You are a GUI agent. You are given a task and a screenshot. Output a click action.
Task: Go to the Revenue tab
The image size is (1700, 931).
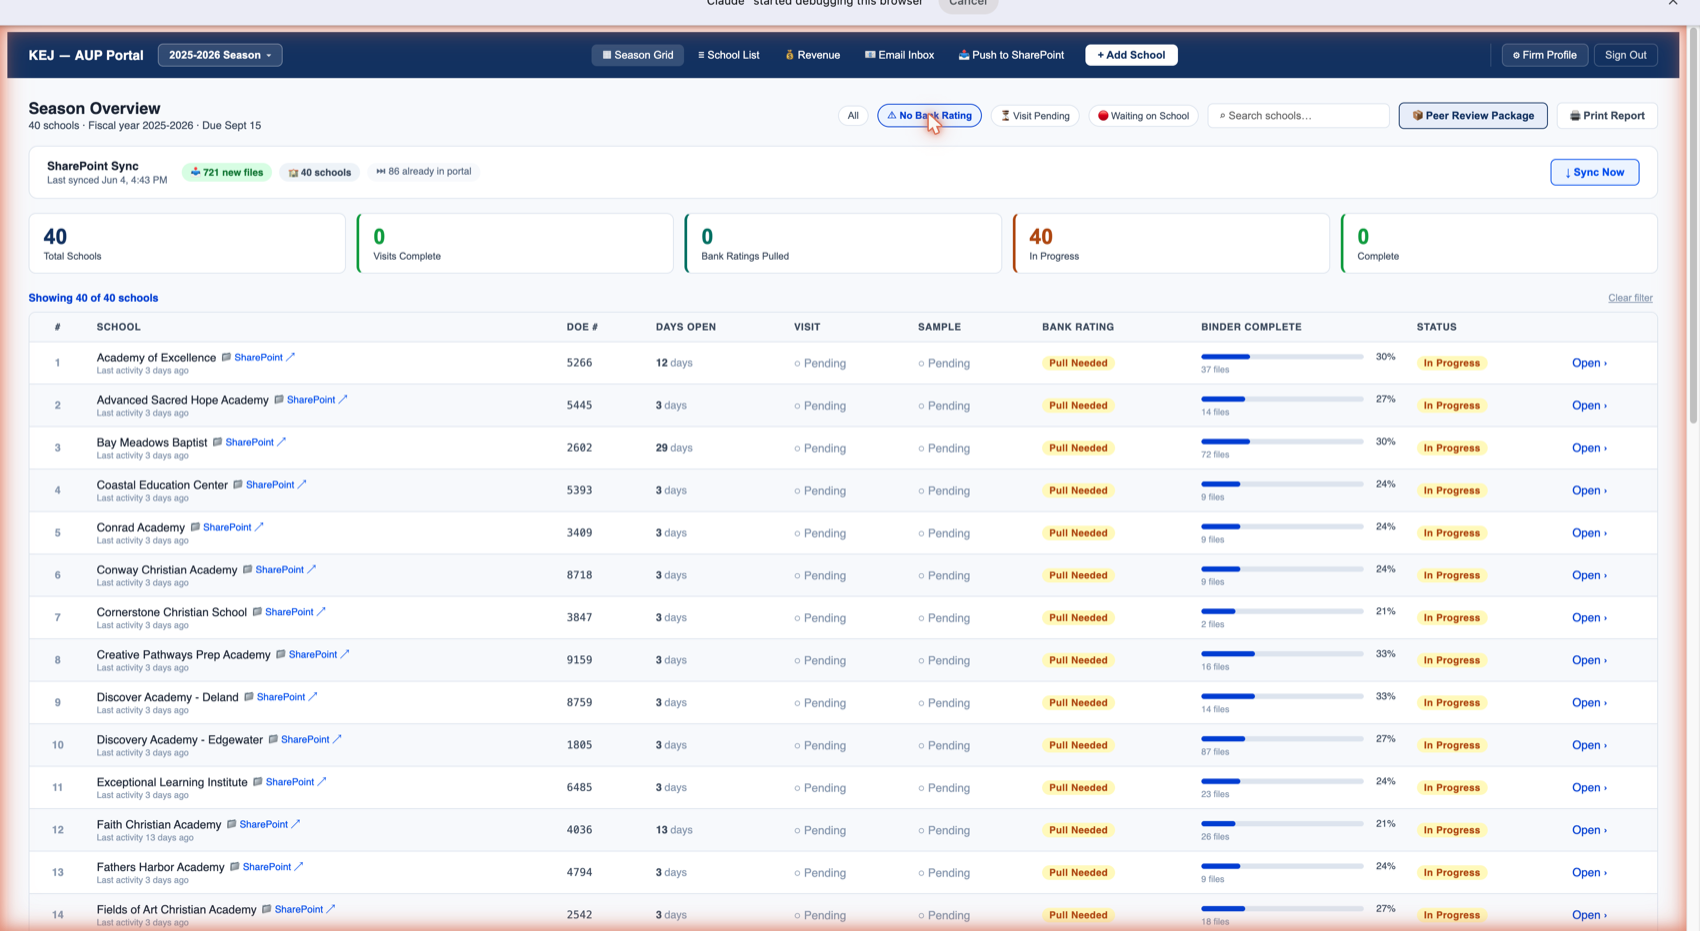(x=812, y=55)
